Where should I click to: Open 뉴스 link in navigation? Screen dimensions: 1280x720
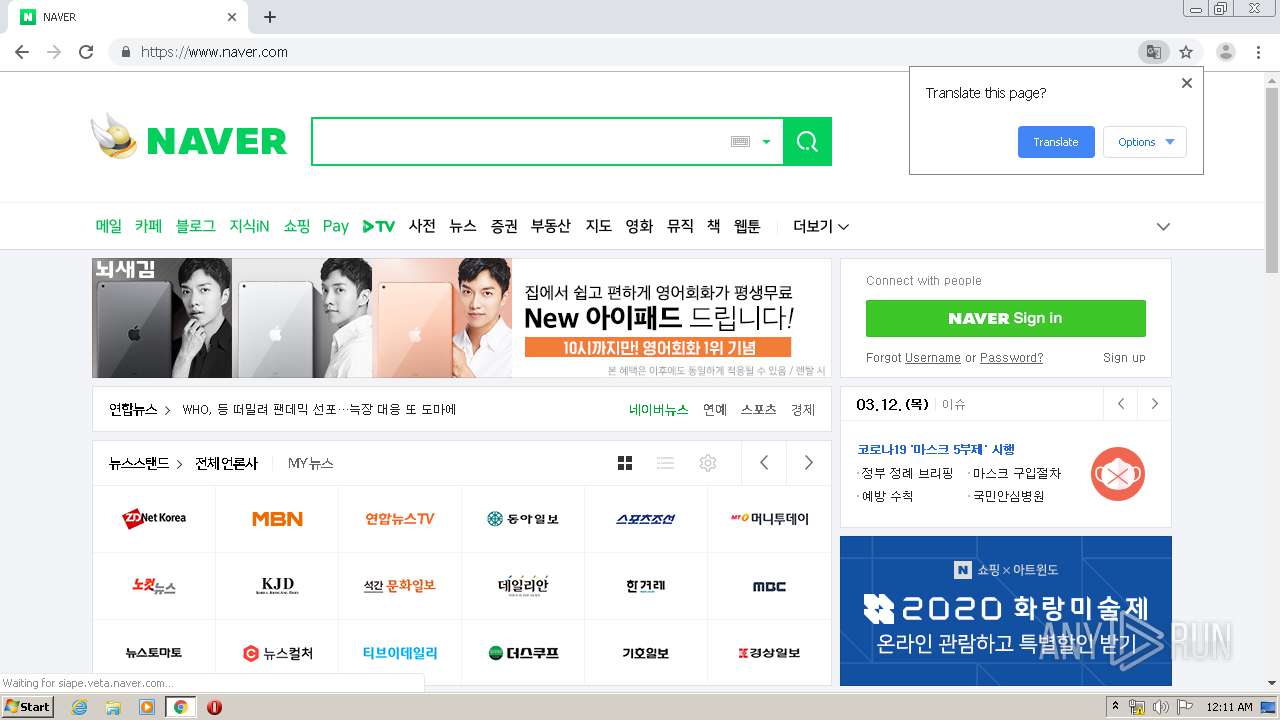[463, 226]
